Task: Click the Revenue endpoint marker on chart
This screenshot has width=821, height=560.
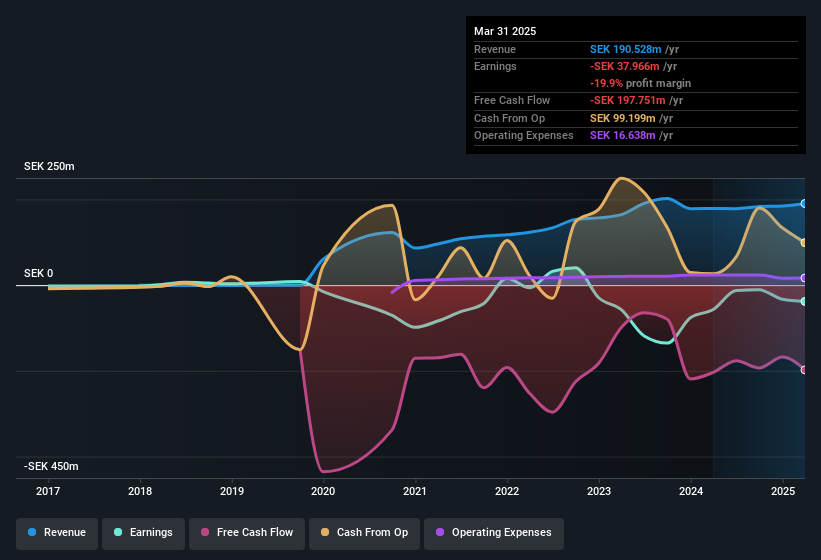Action: tap(804, 204)
